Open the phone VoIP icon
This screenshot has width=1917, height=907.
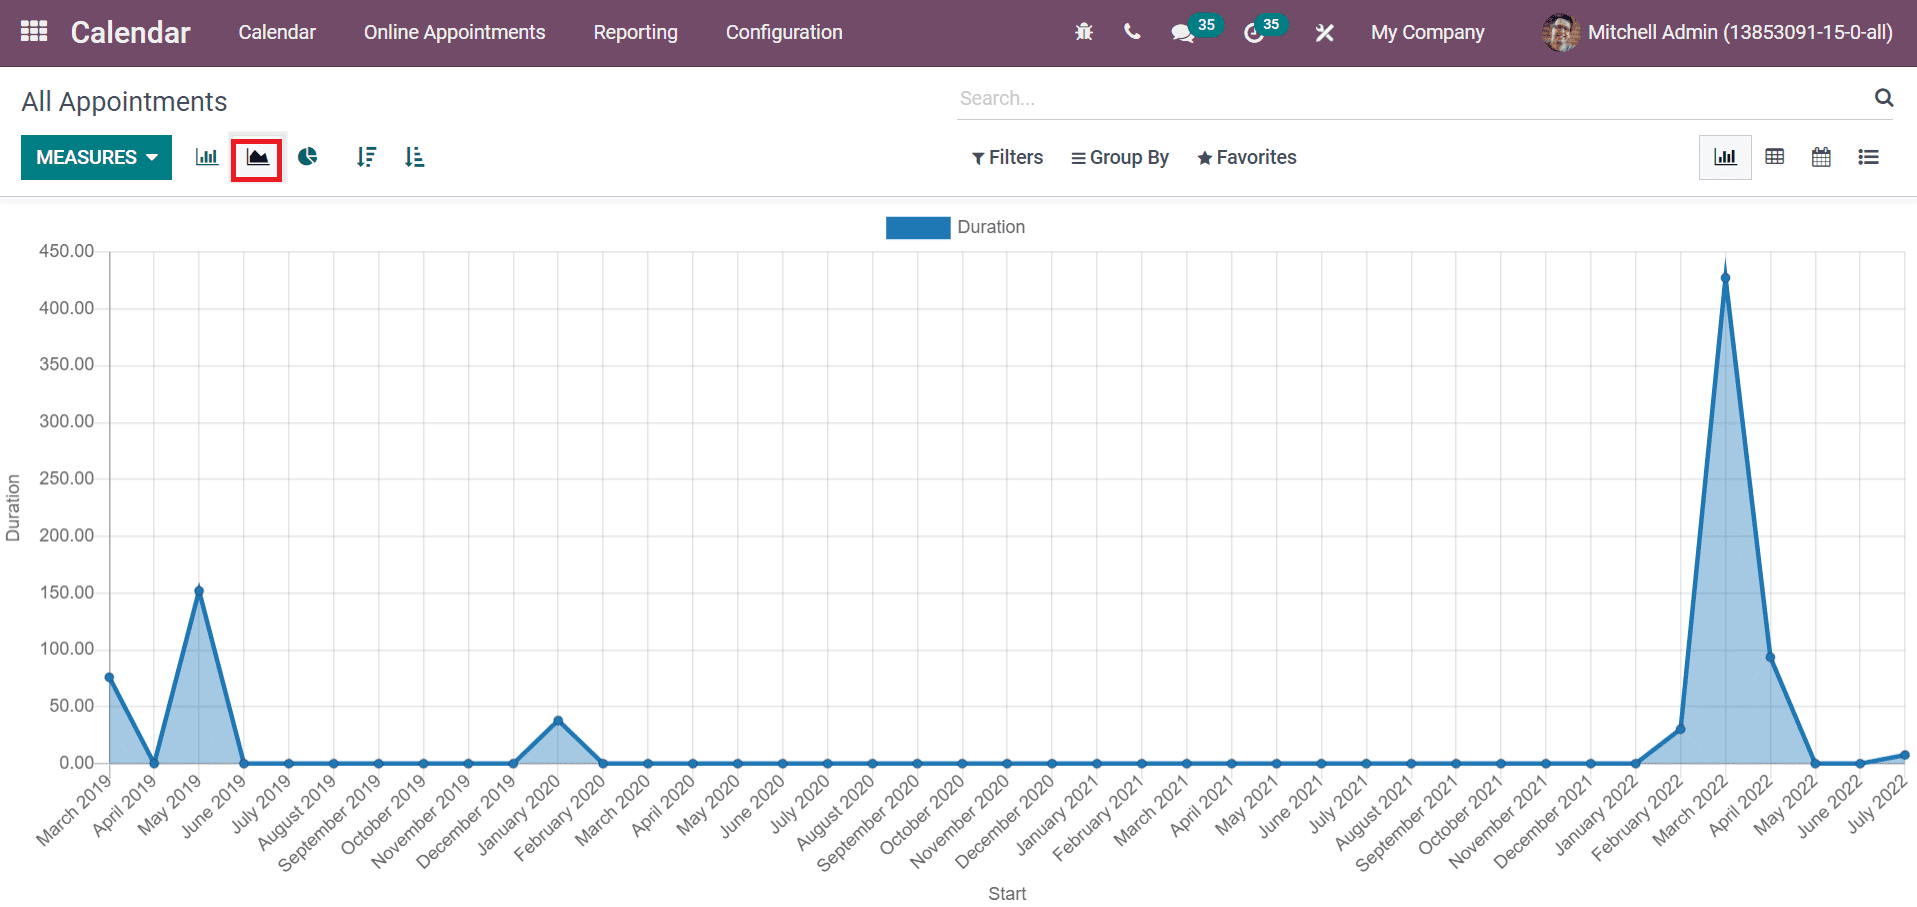click(x=1132, y=32)
